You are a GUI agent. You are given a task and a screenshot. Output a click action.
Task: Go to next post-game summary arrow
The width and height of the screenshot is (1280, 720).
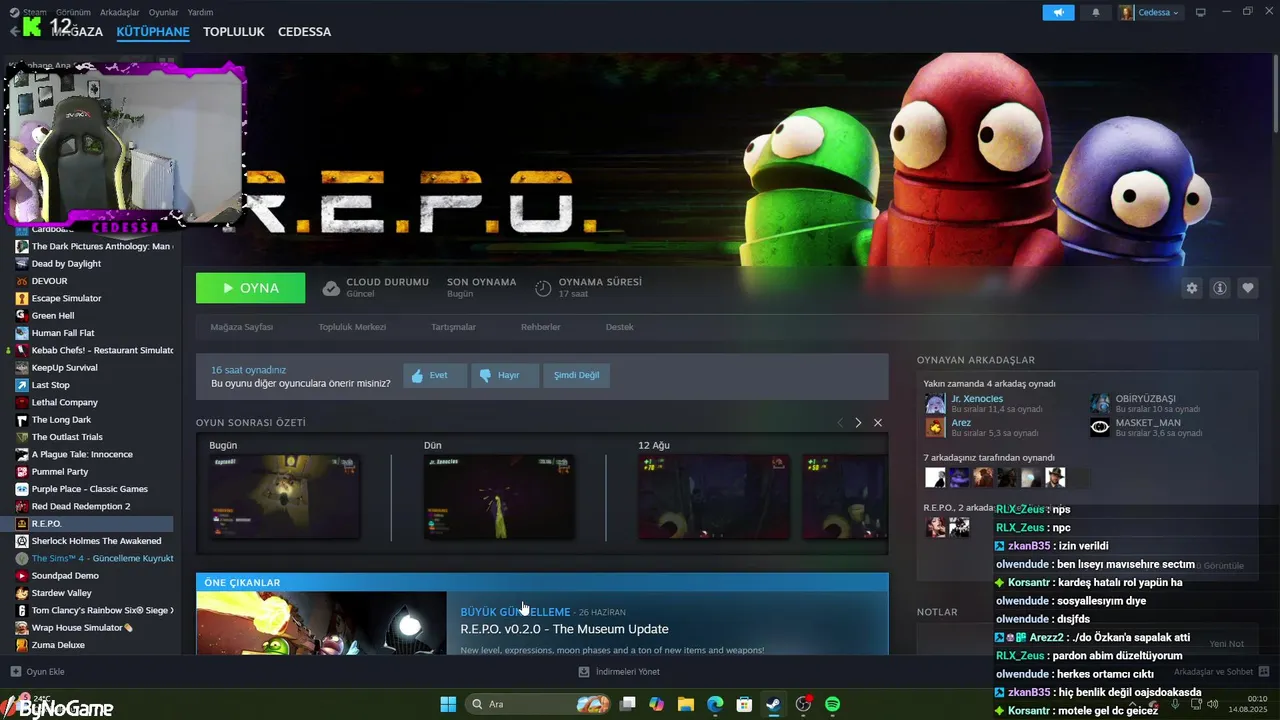[858, 423]
